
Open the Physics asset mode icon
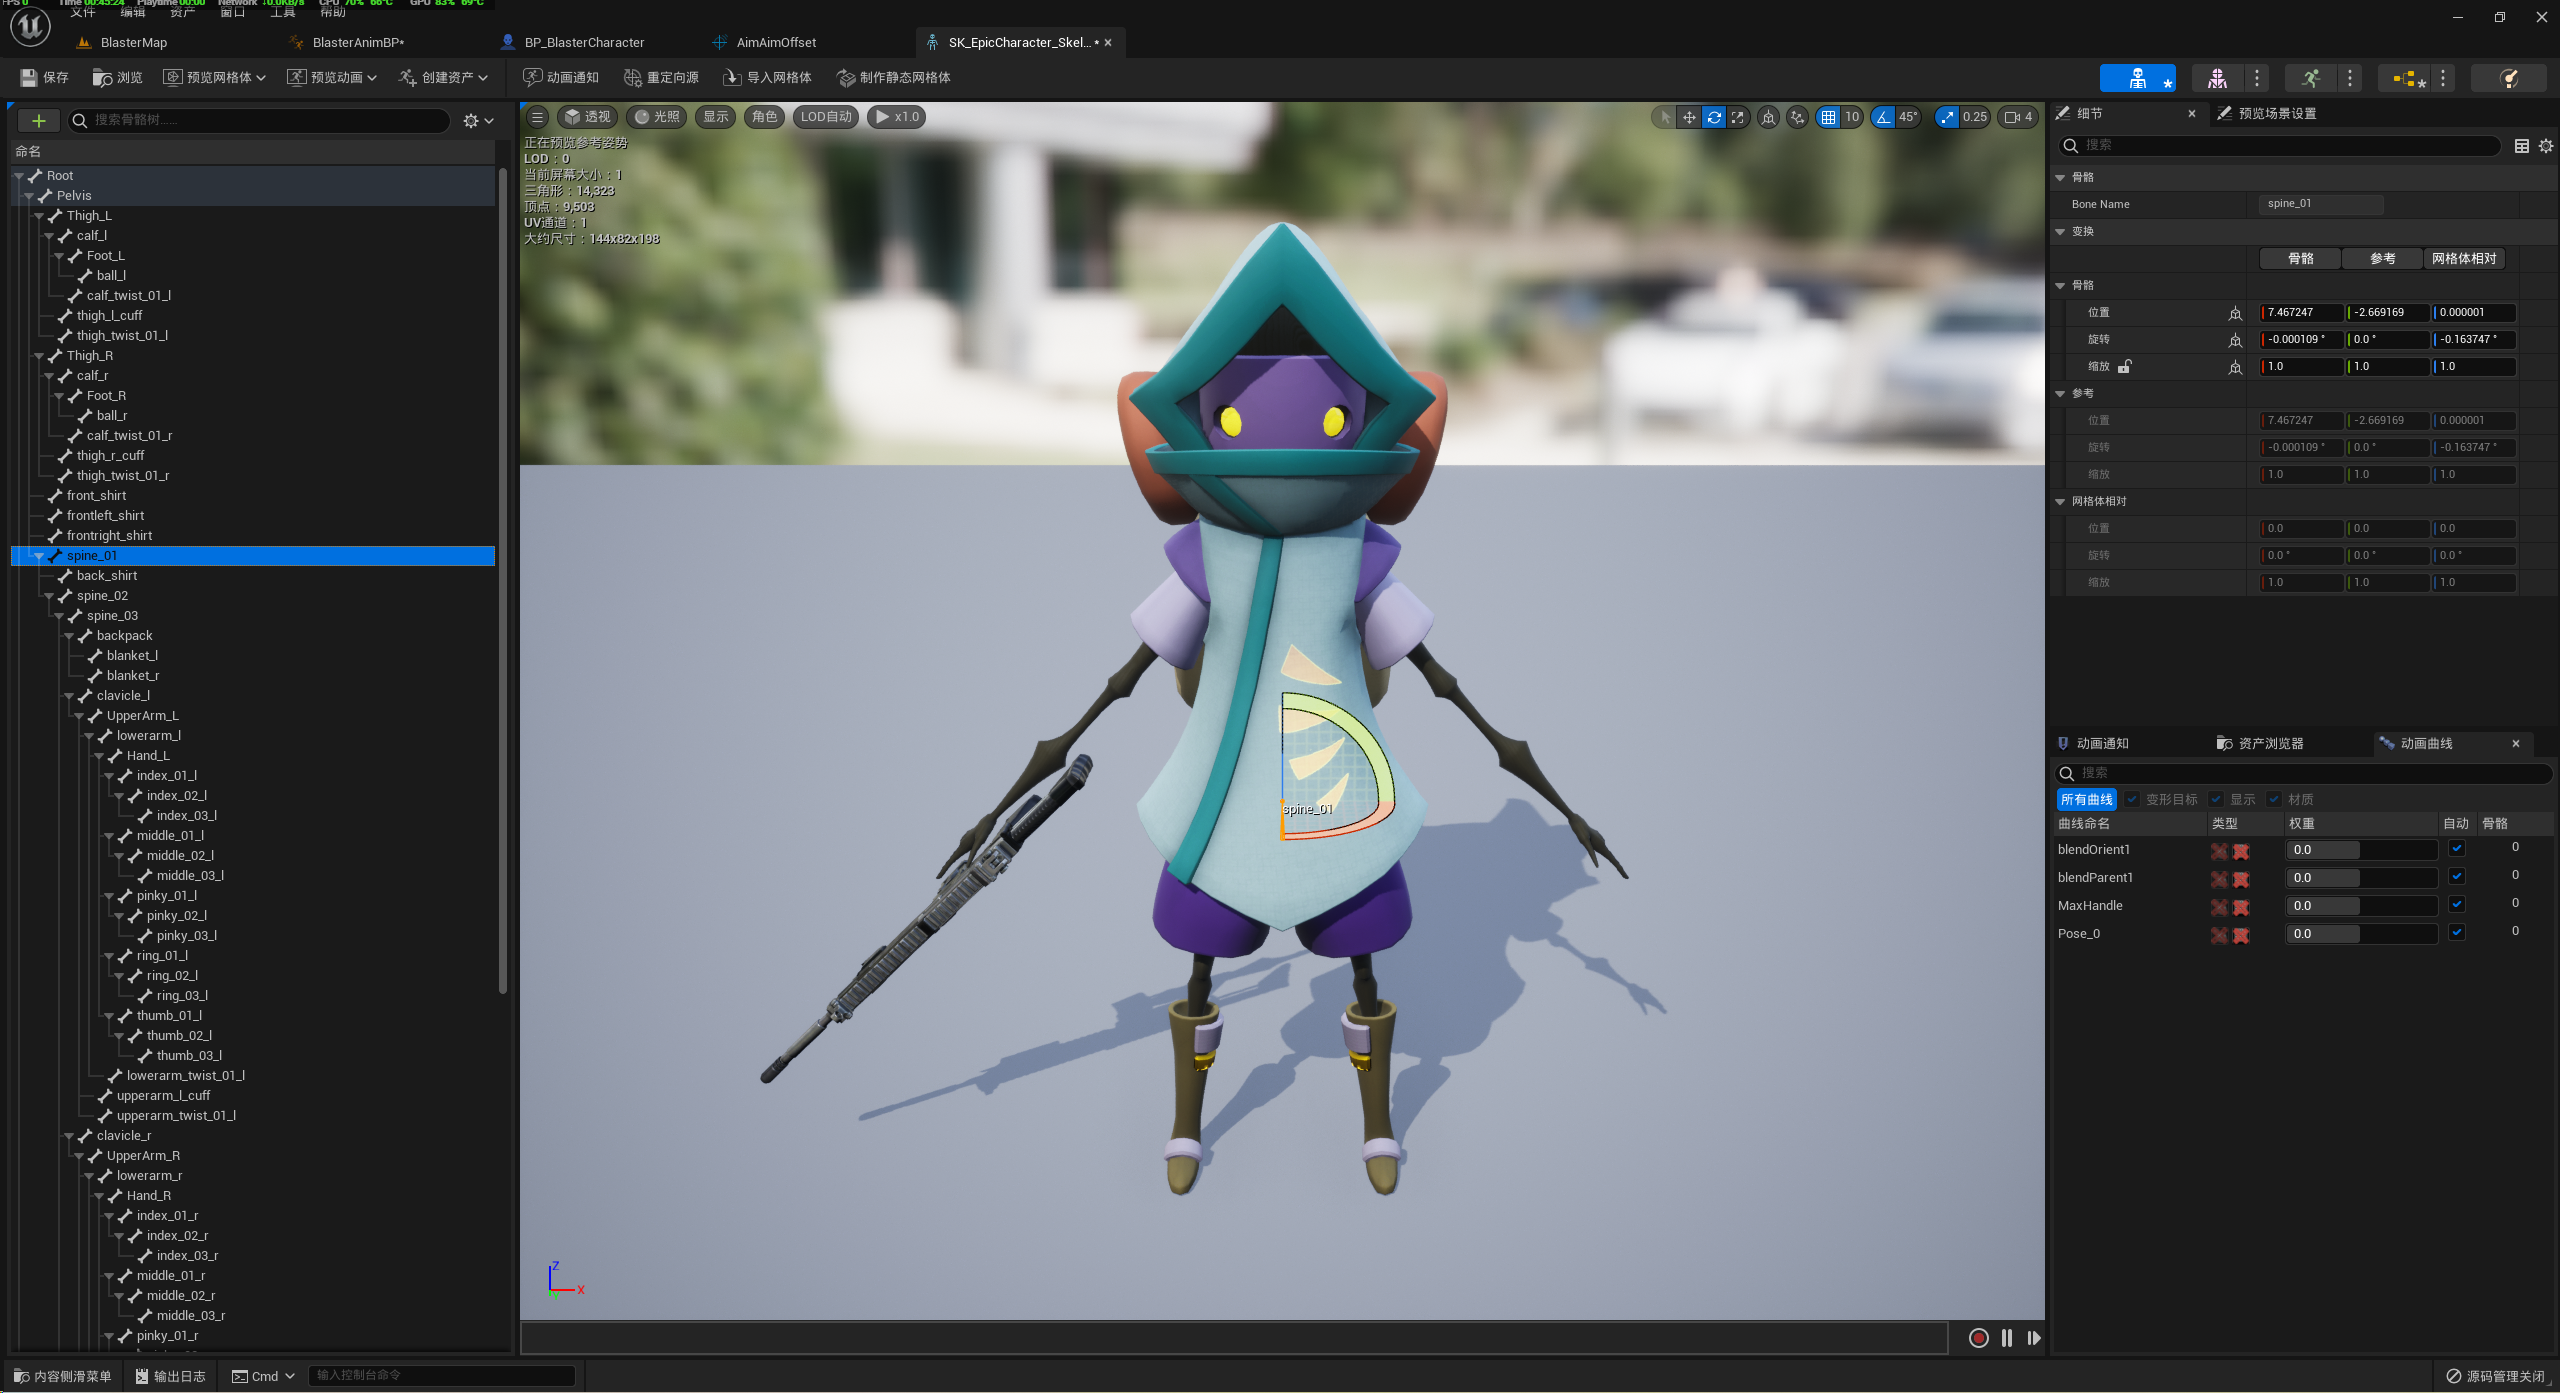(x=2508, y=78)
